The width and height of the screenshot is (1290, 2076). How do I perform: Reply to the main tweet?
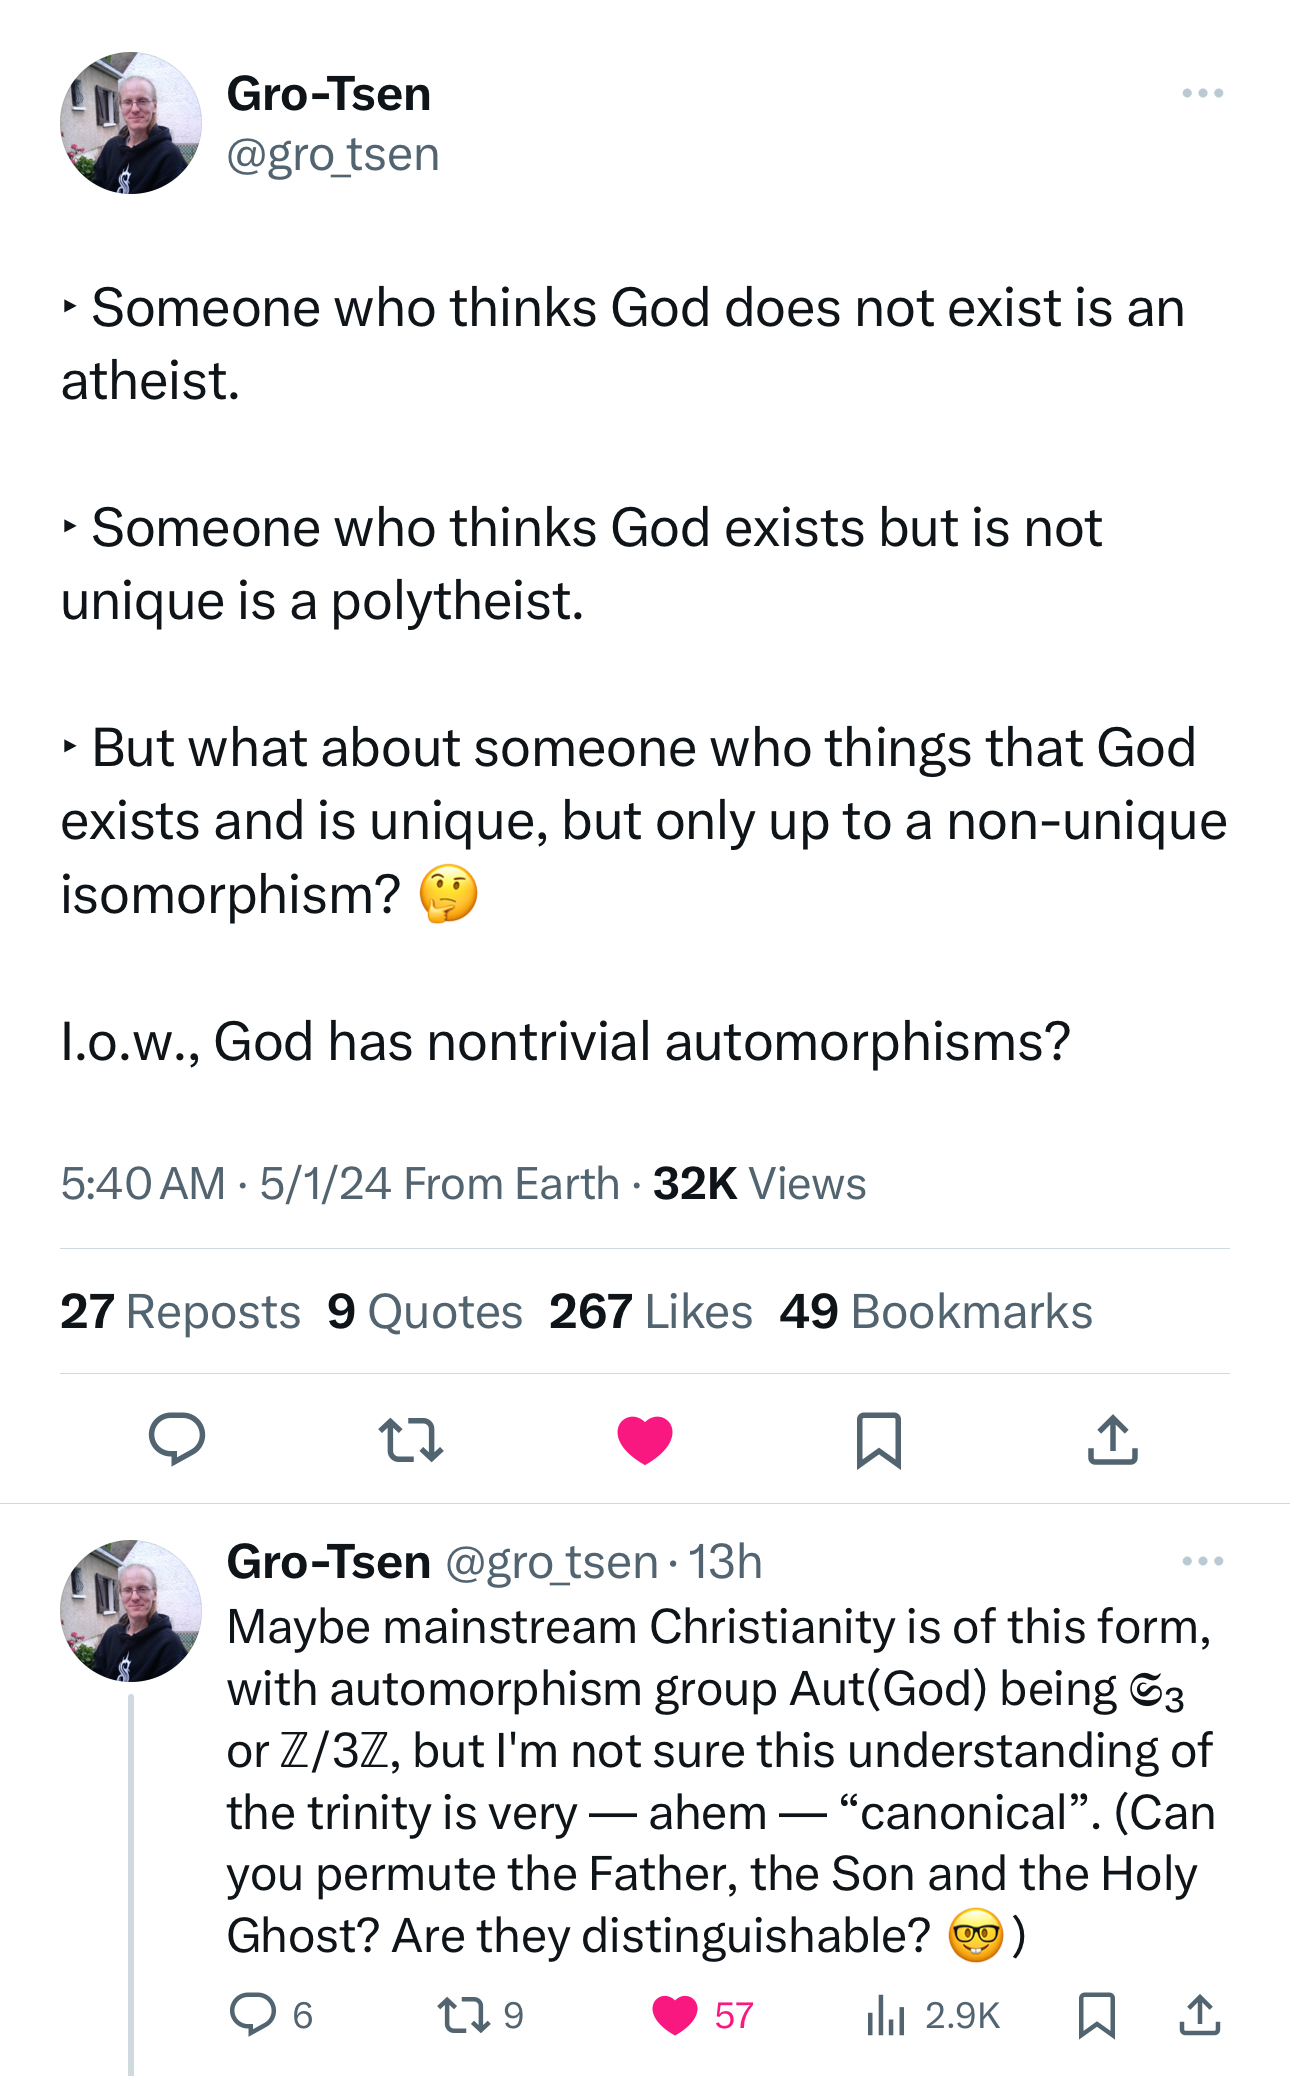[x=177, y=1440]
